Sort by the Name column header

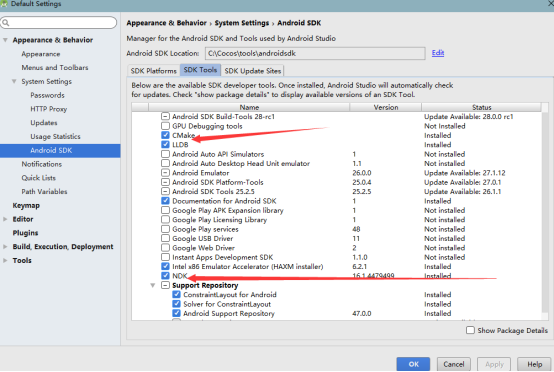tap(249, 107)
